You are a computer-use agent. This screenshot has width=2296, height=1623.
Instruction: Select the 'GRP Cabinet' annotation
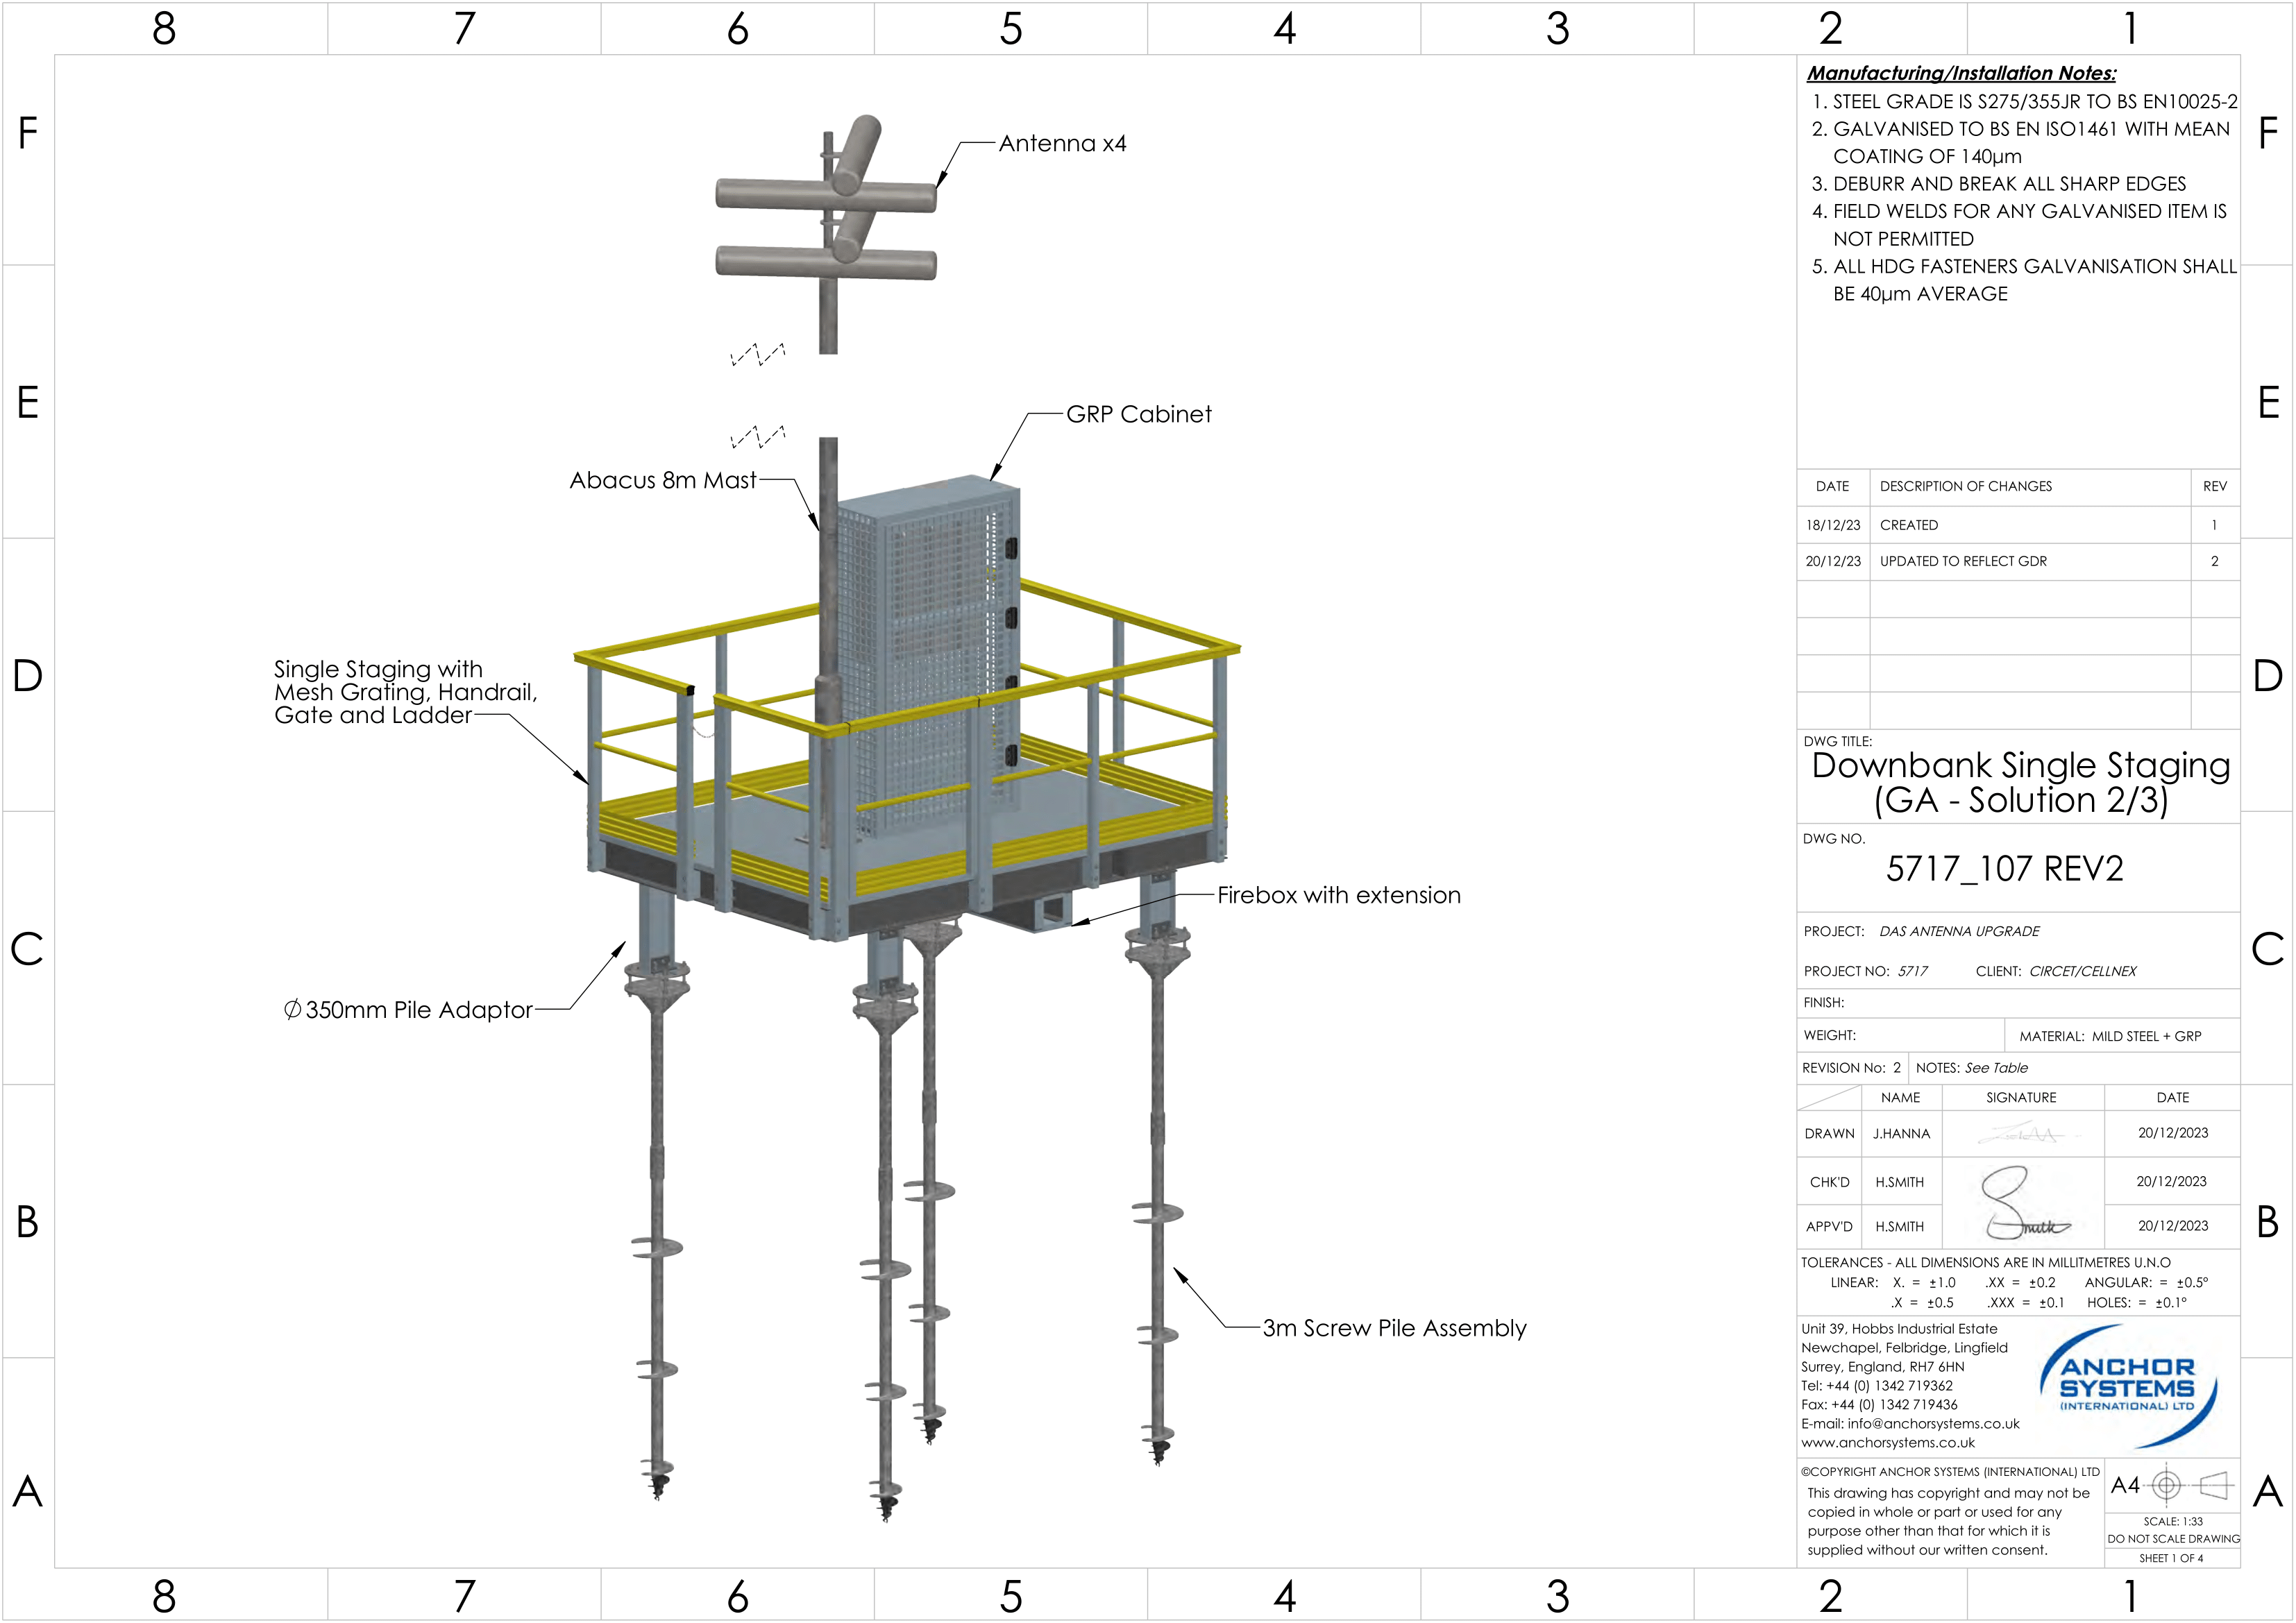(1138, 414)
